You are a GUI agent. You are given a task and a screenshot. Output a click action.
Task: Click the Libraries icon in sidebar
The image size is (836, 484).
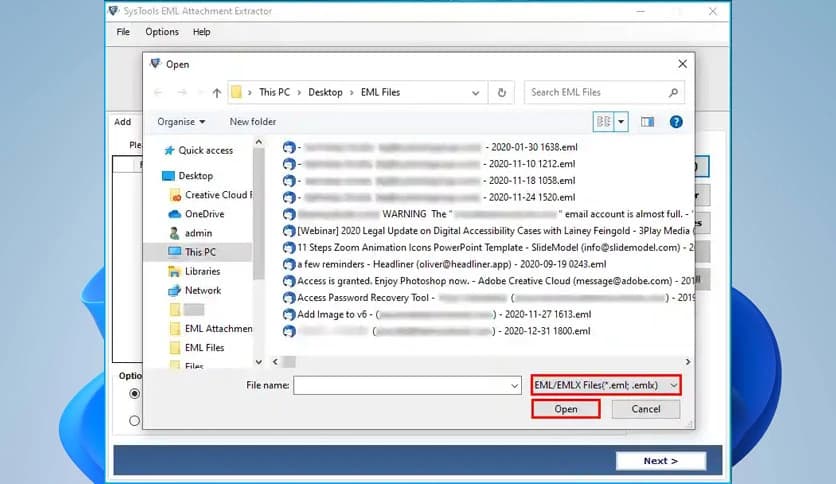[174, 272]
